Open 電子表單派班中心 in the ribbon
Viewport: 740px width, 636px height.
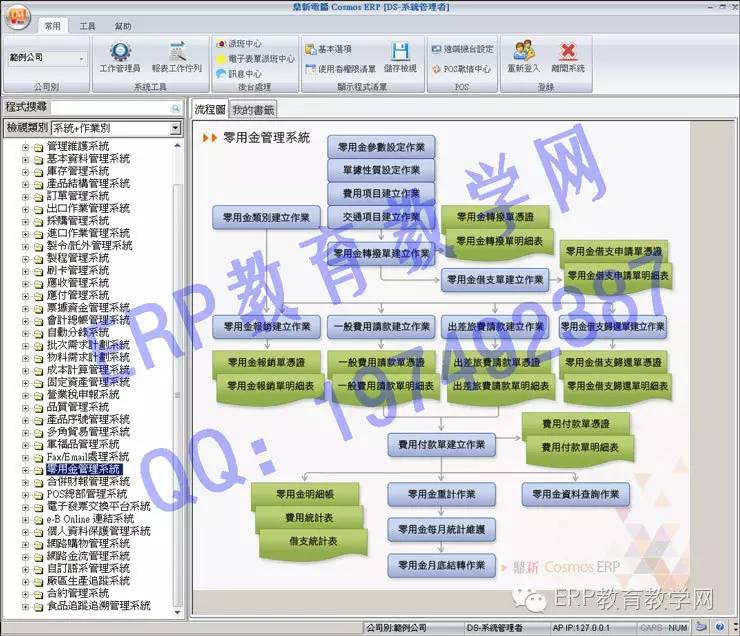tap(255, 59)
